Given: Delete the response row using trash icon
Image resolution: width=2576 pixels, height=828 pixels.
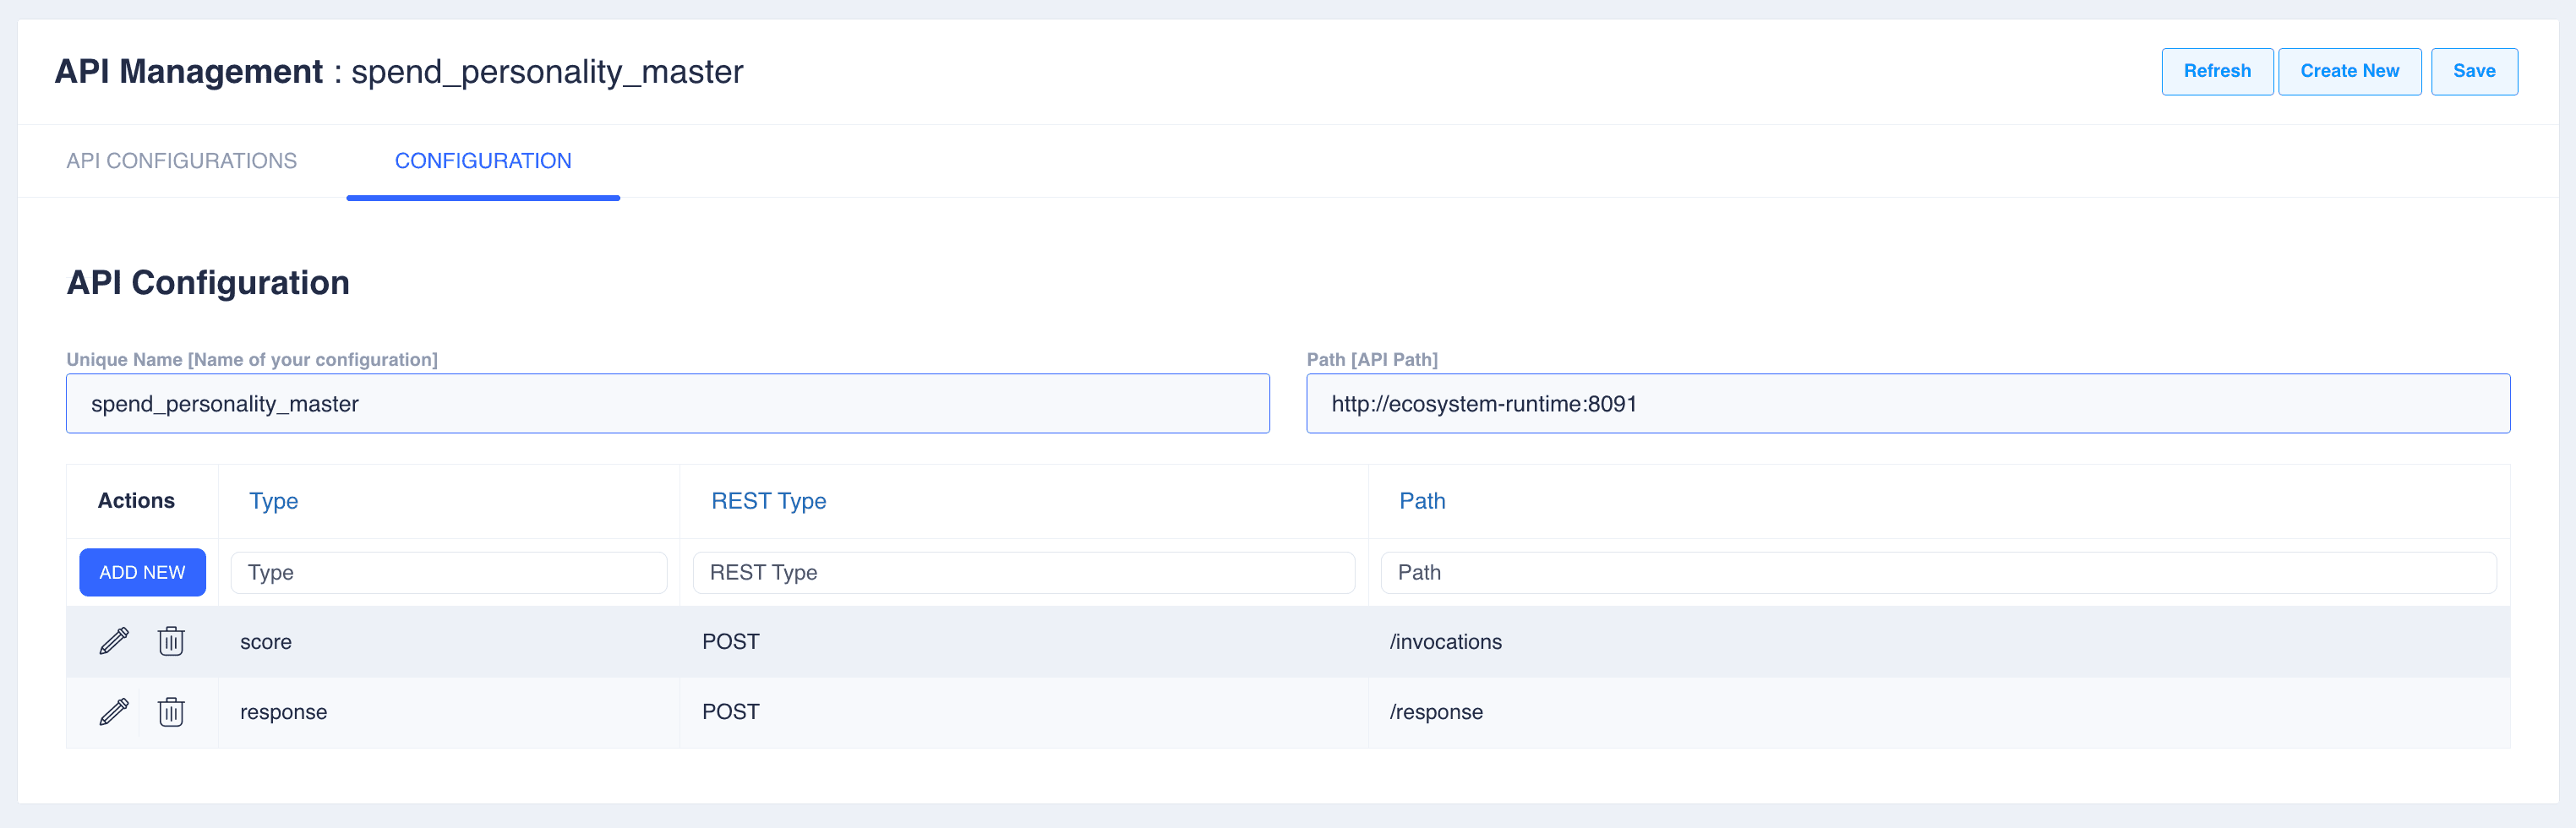Looking at the screenshot, I should (171, 712).
